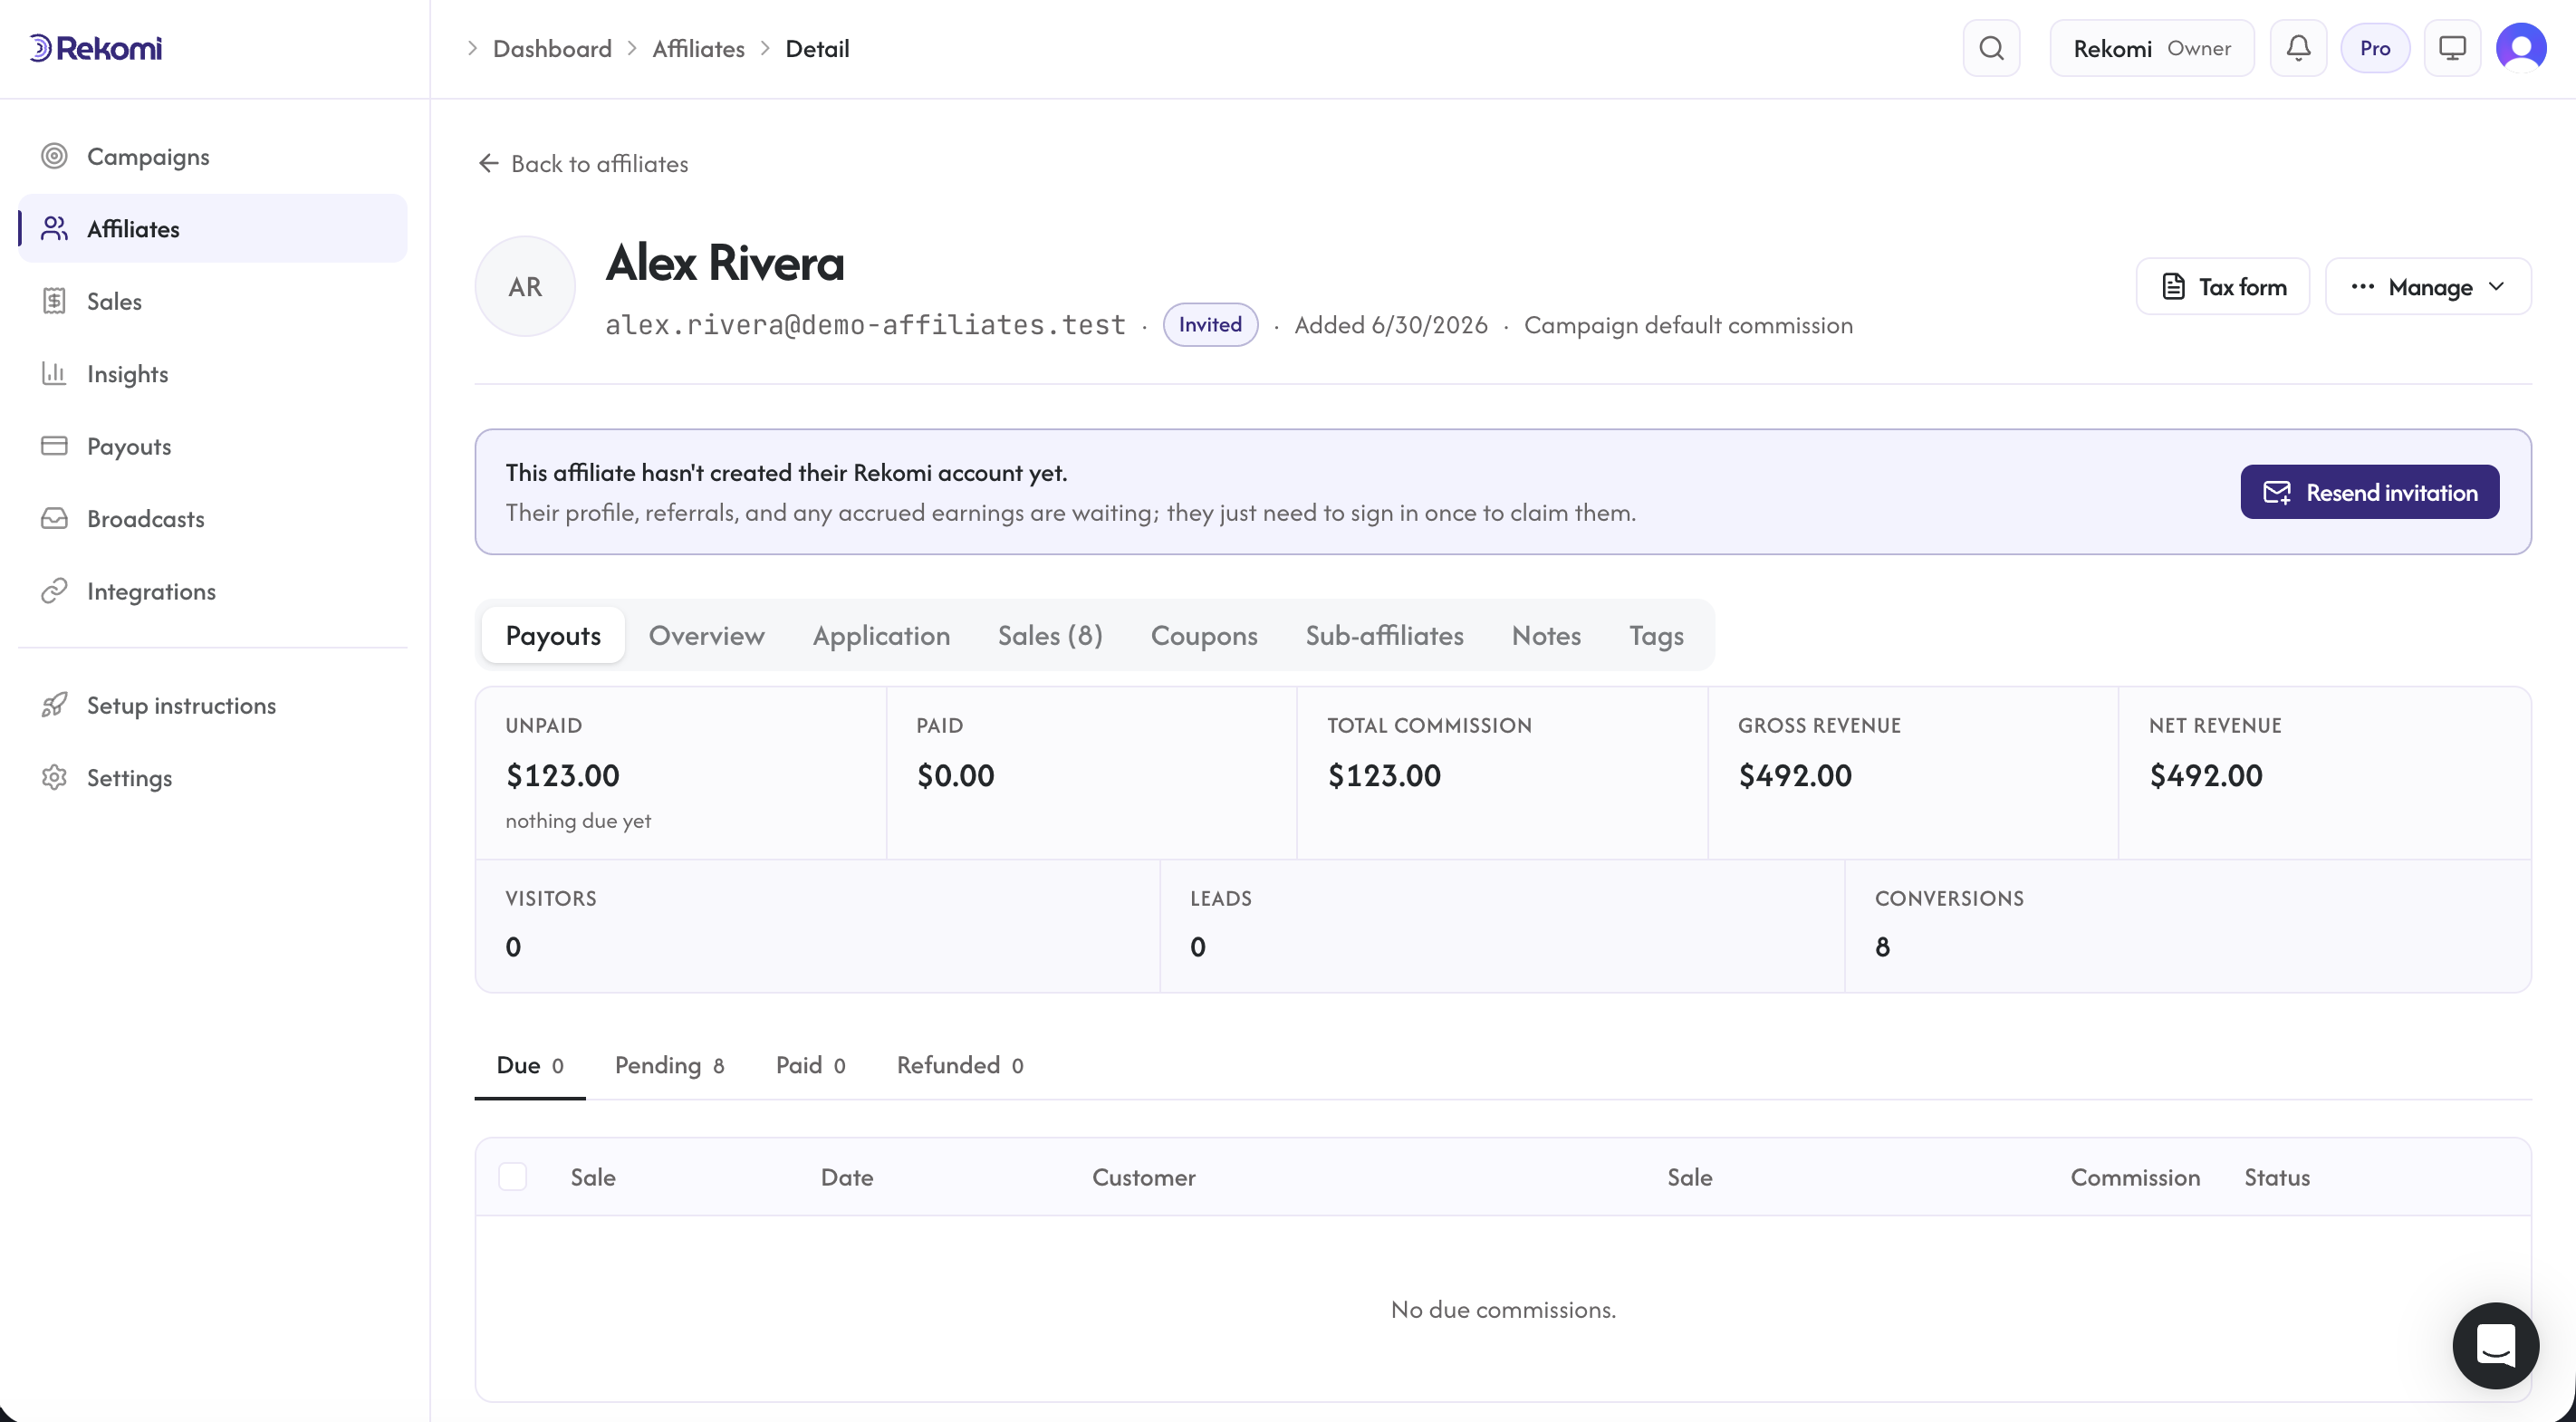Open the notifications bell
Screen dimensions: 2576x1422
(2298, 48)
